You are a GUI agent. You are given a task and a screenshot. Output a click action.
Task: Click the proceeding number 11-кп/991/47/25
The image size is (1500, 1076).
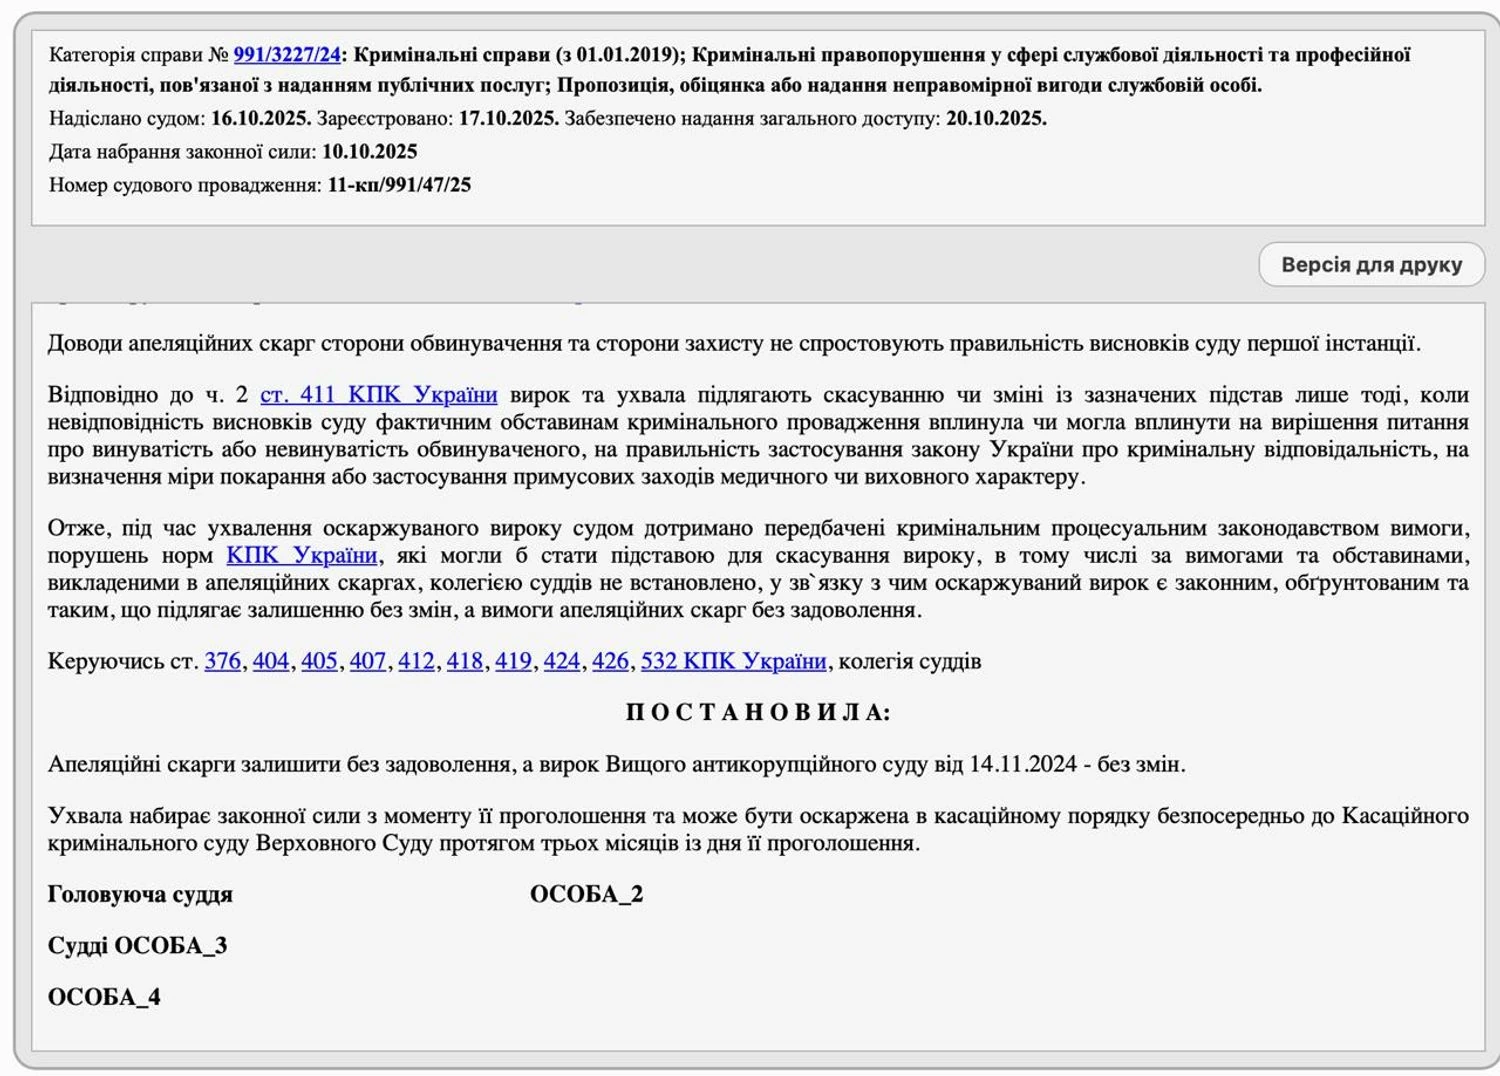(399, 185)
